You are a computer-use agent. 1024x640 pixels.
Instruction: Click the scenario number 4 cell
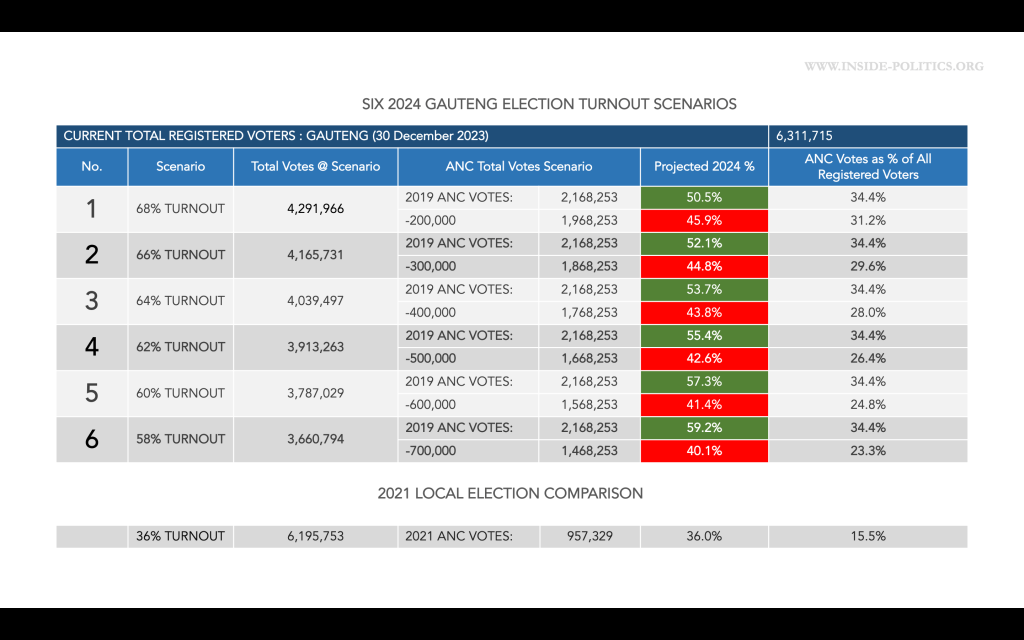tap(92, 347)
